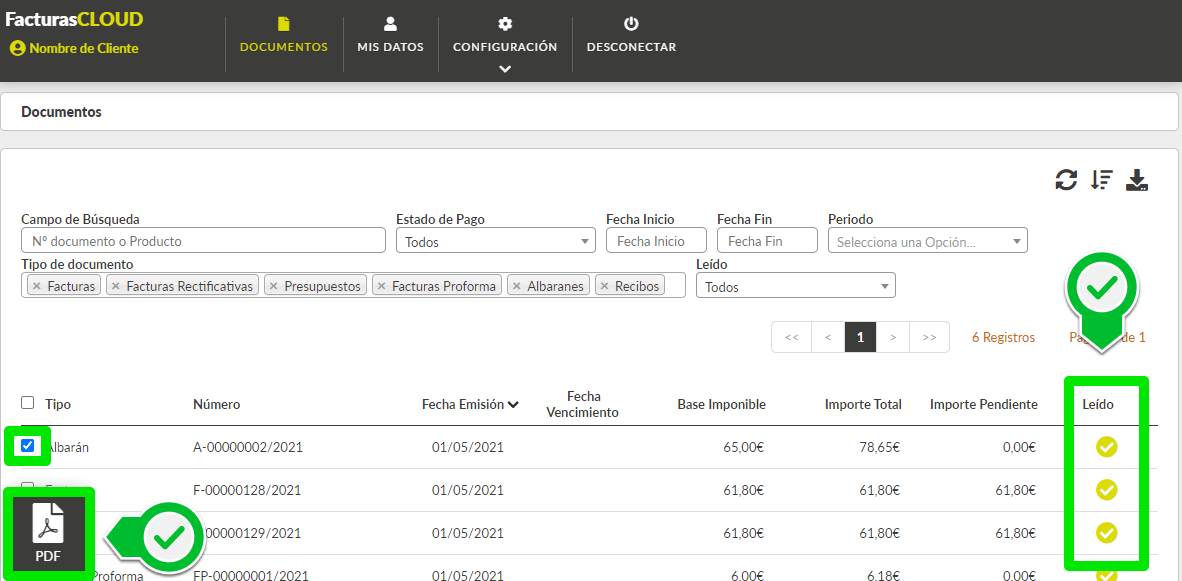Click the sort order icon
1182x581 pixels.
coord(1101,180)
